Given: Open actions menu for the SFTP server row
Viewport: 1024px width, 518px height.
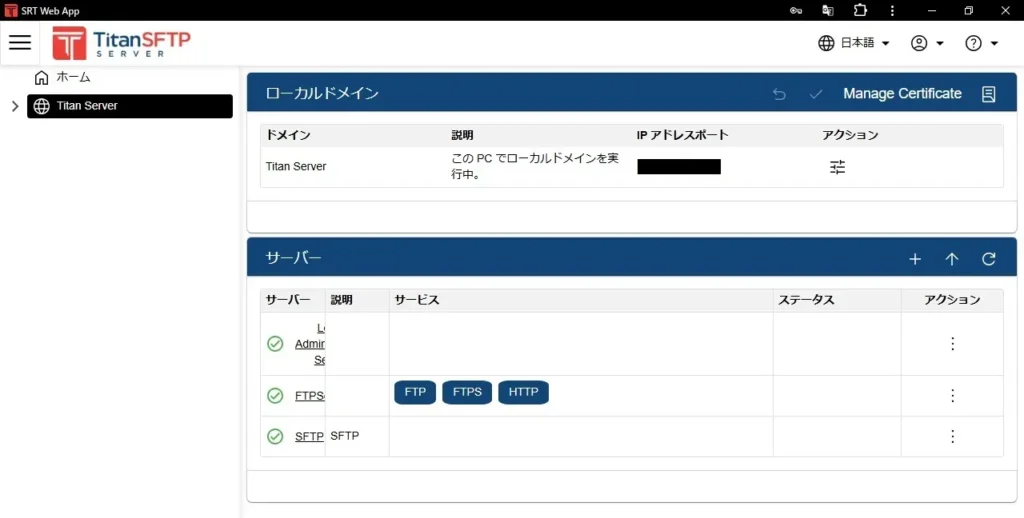Looking at the screenshot, I should click(x=952, y=436).
